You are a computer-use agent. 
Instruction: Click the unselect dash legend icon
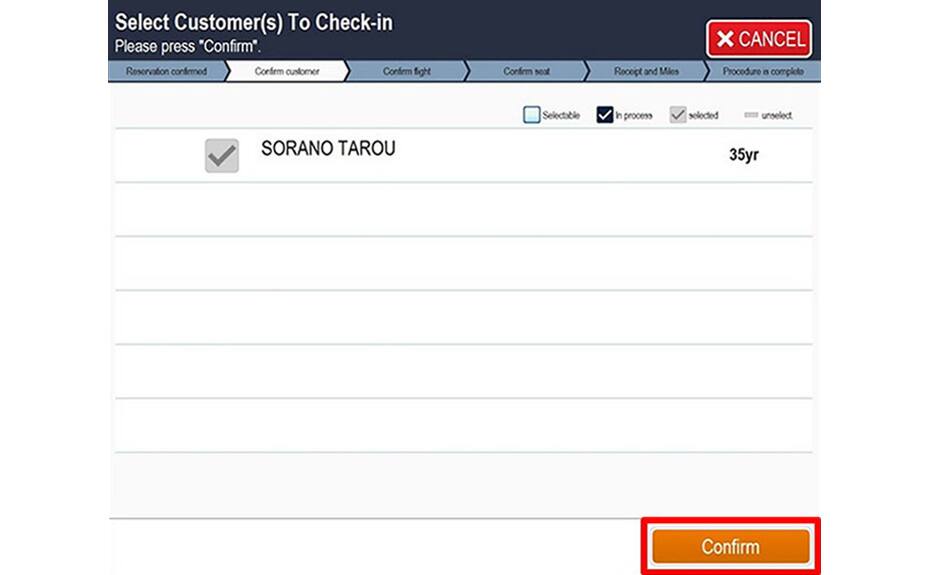751,115
